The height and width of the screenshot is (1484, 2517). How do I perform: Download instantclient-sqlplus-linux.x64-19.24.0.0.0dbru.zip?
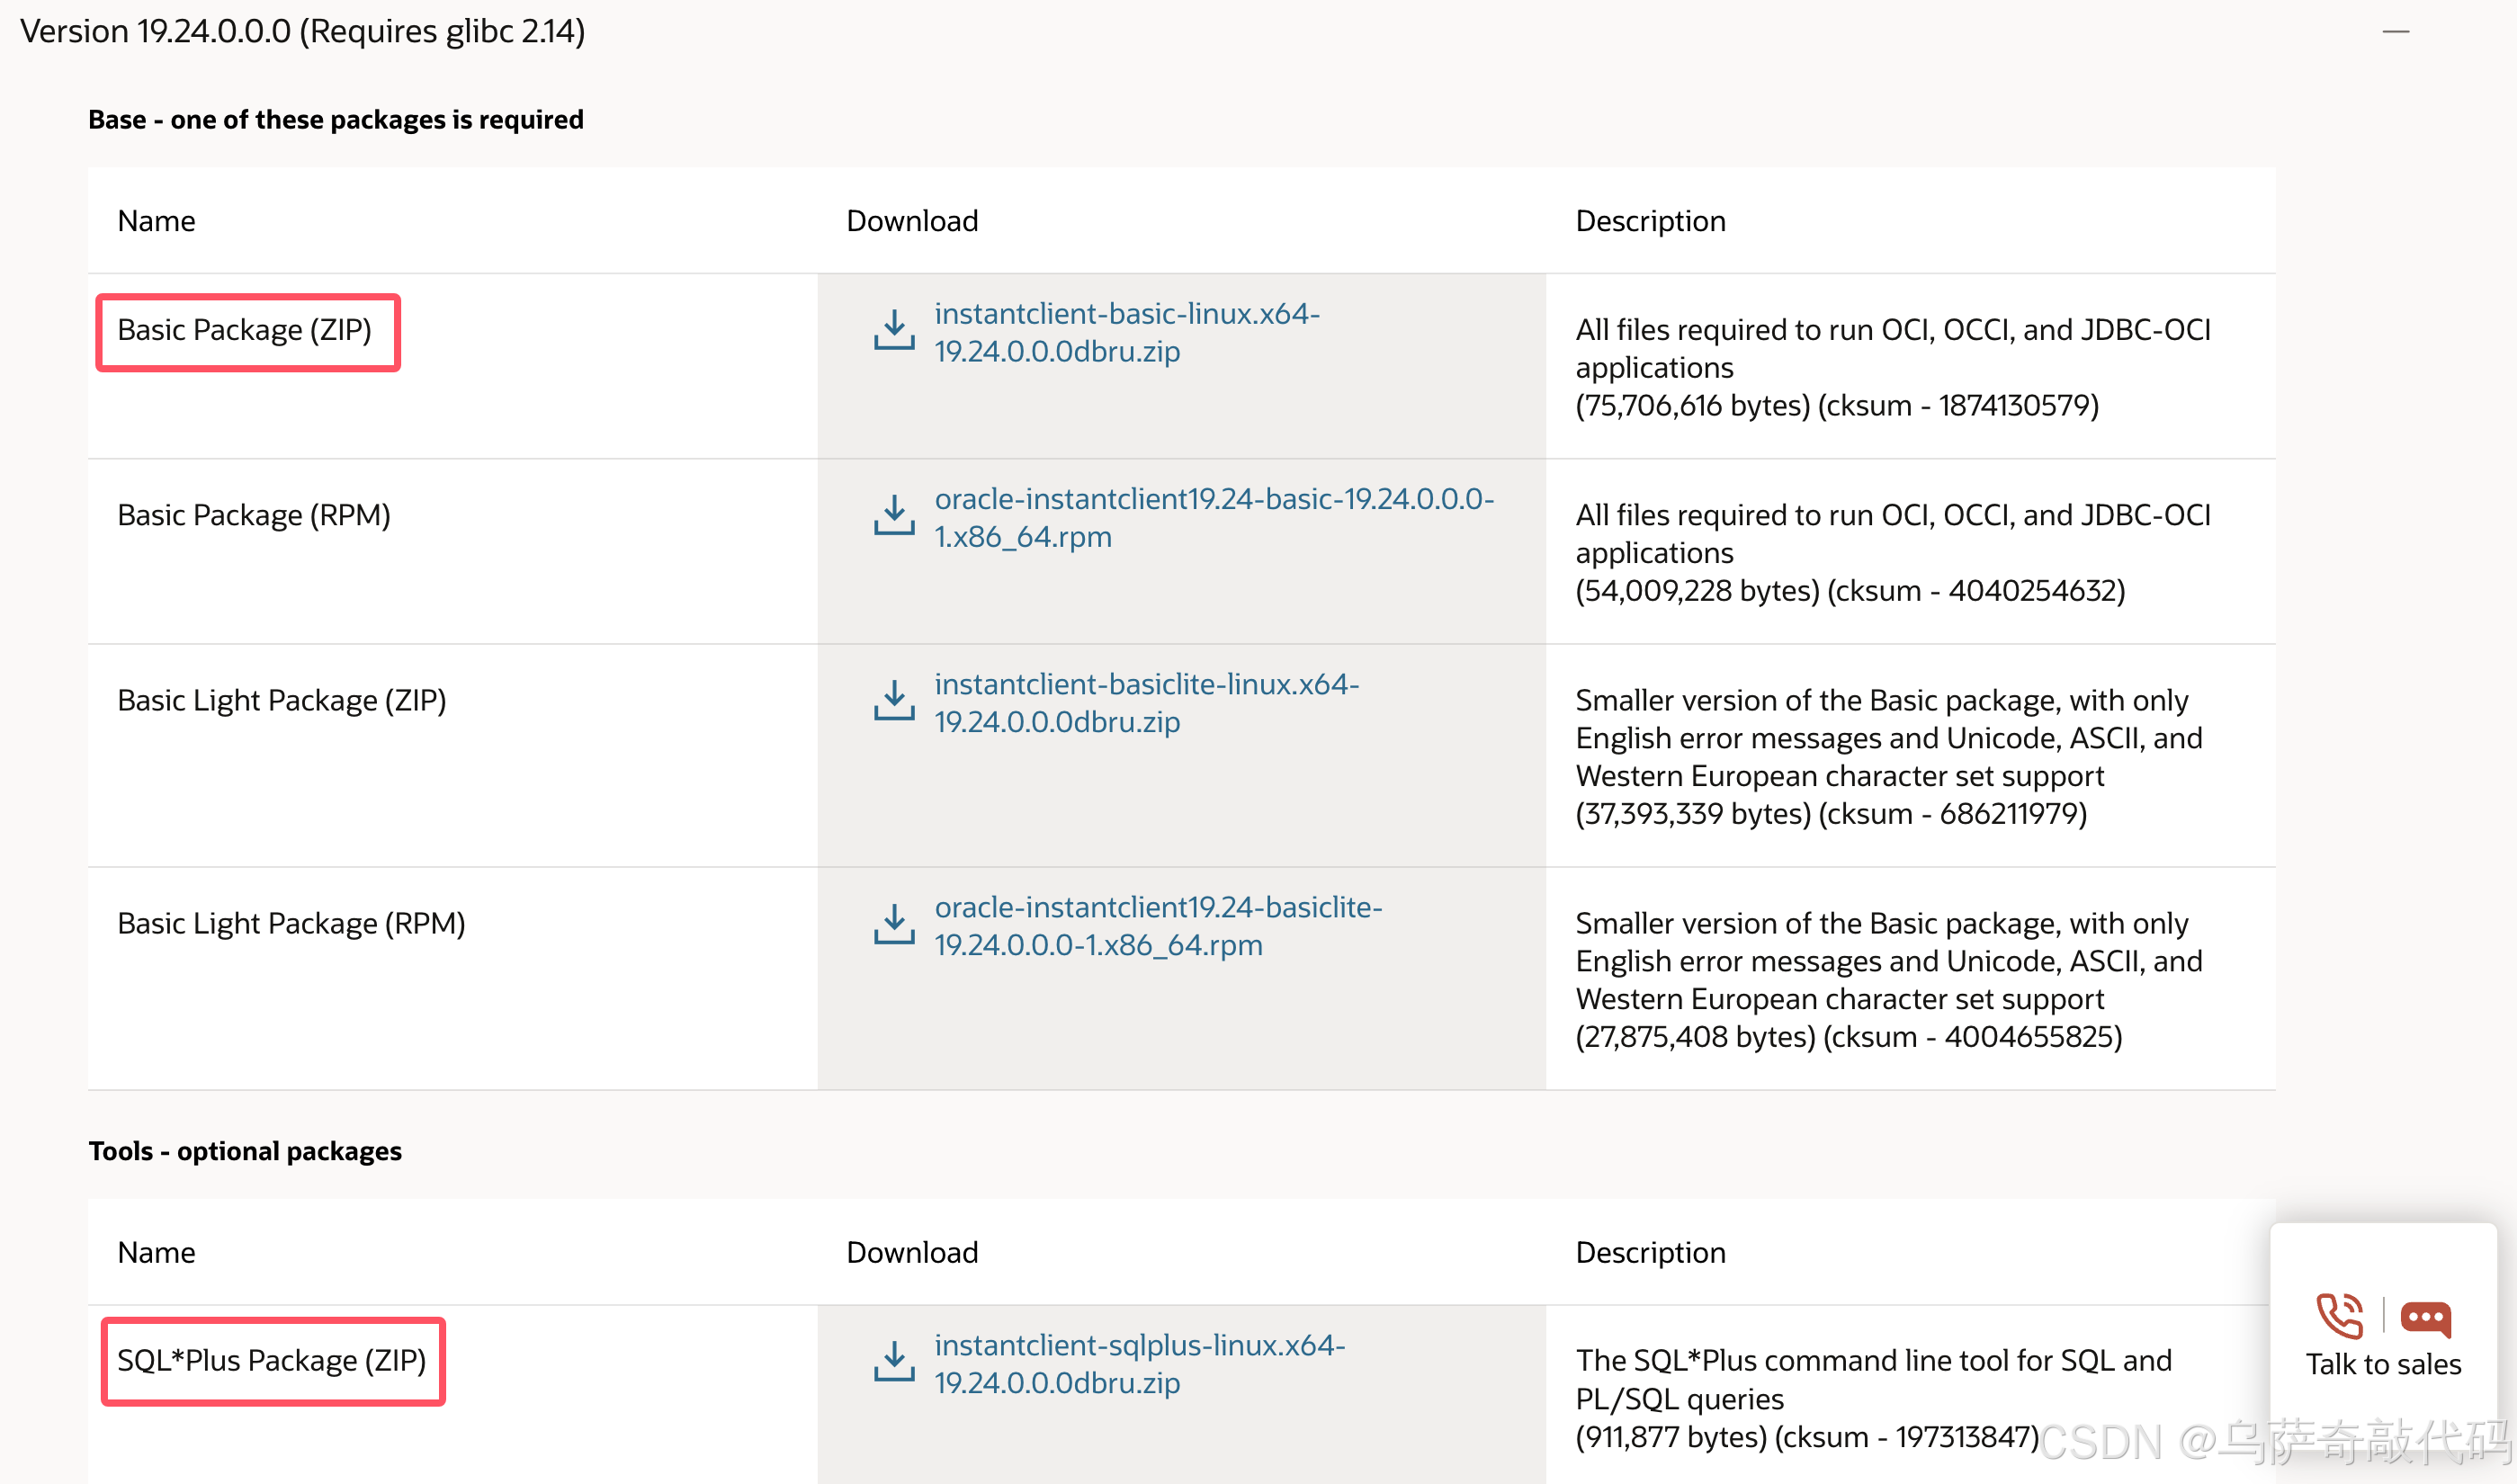pos(1140,1363)
